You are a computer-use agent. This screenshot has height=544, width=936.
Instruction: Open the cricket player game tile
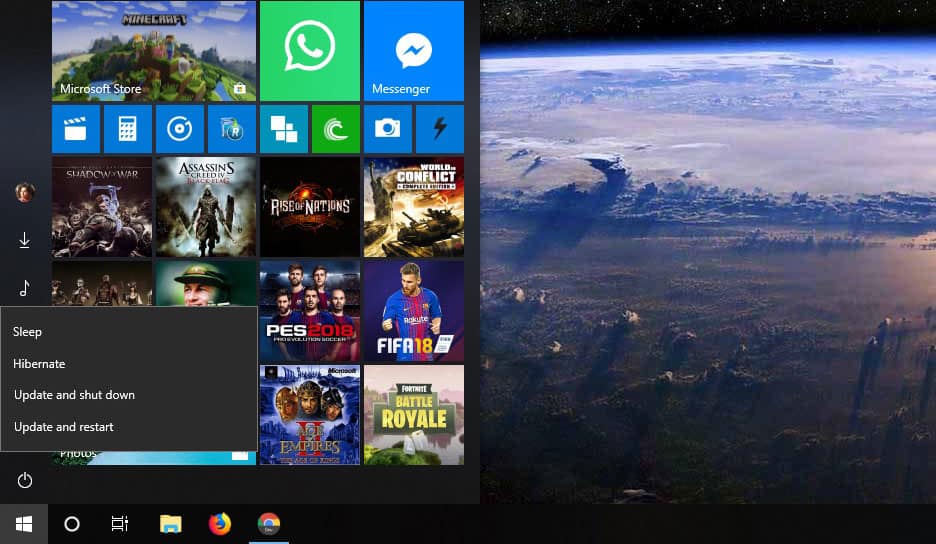point(206,284)
